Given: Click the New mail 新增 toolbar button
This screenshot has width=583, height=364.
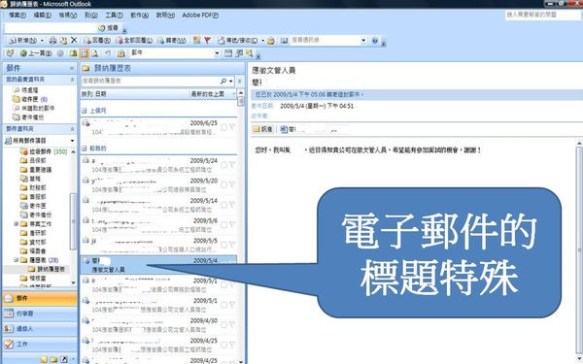Looking at the screenshot, I should pyautogui.click(x=23, y=40).
